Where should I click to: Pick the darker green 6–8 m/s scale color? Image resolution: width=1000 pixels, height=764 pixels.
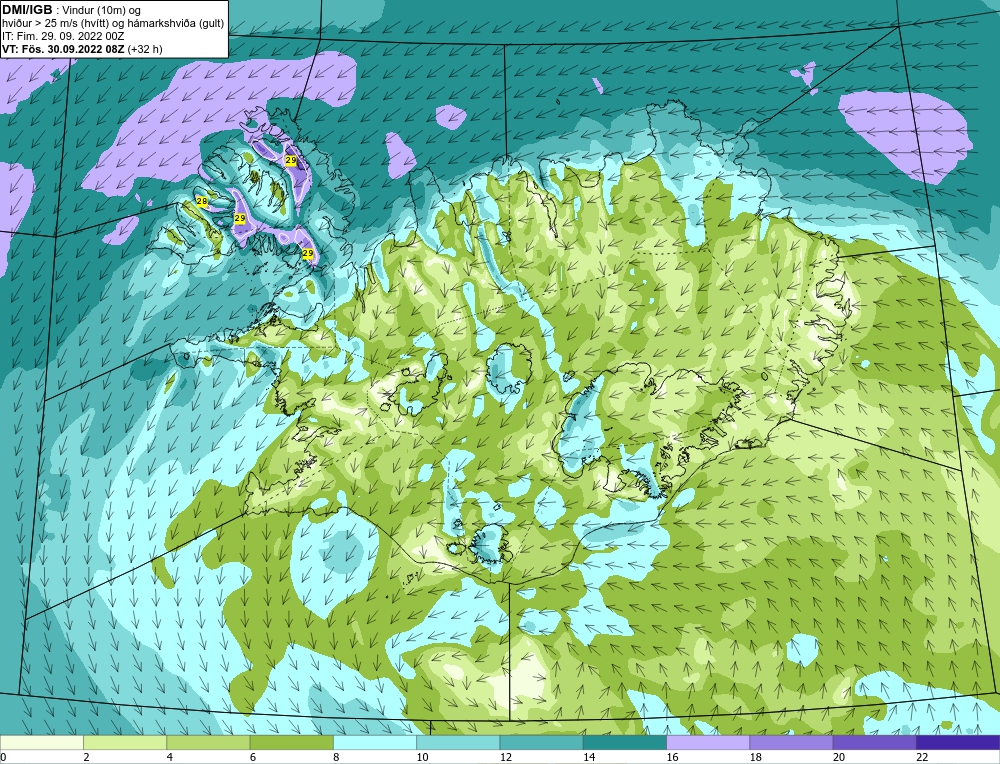point(291,742)
